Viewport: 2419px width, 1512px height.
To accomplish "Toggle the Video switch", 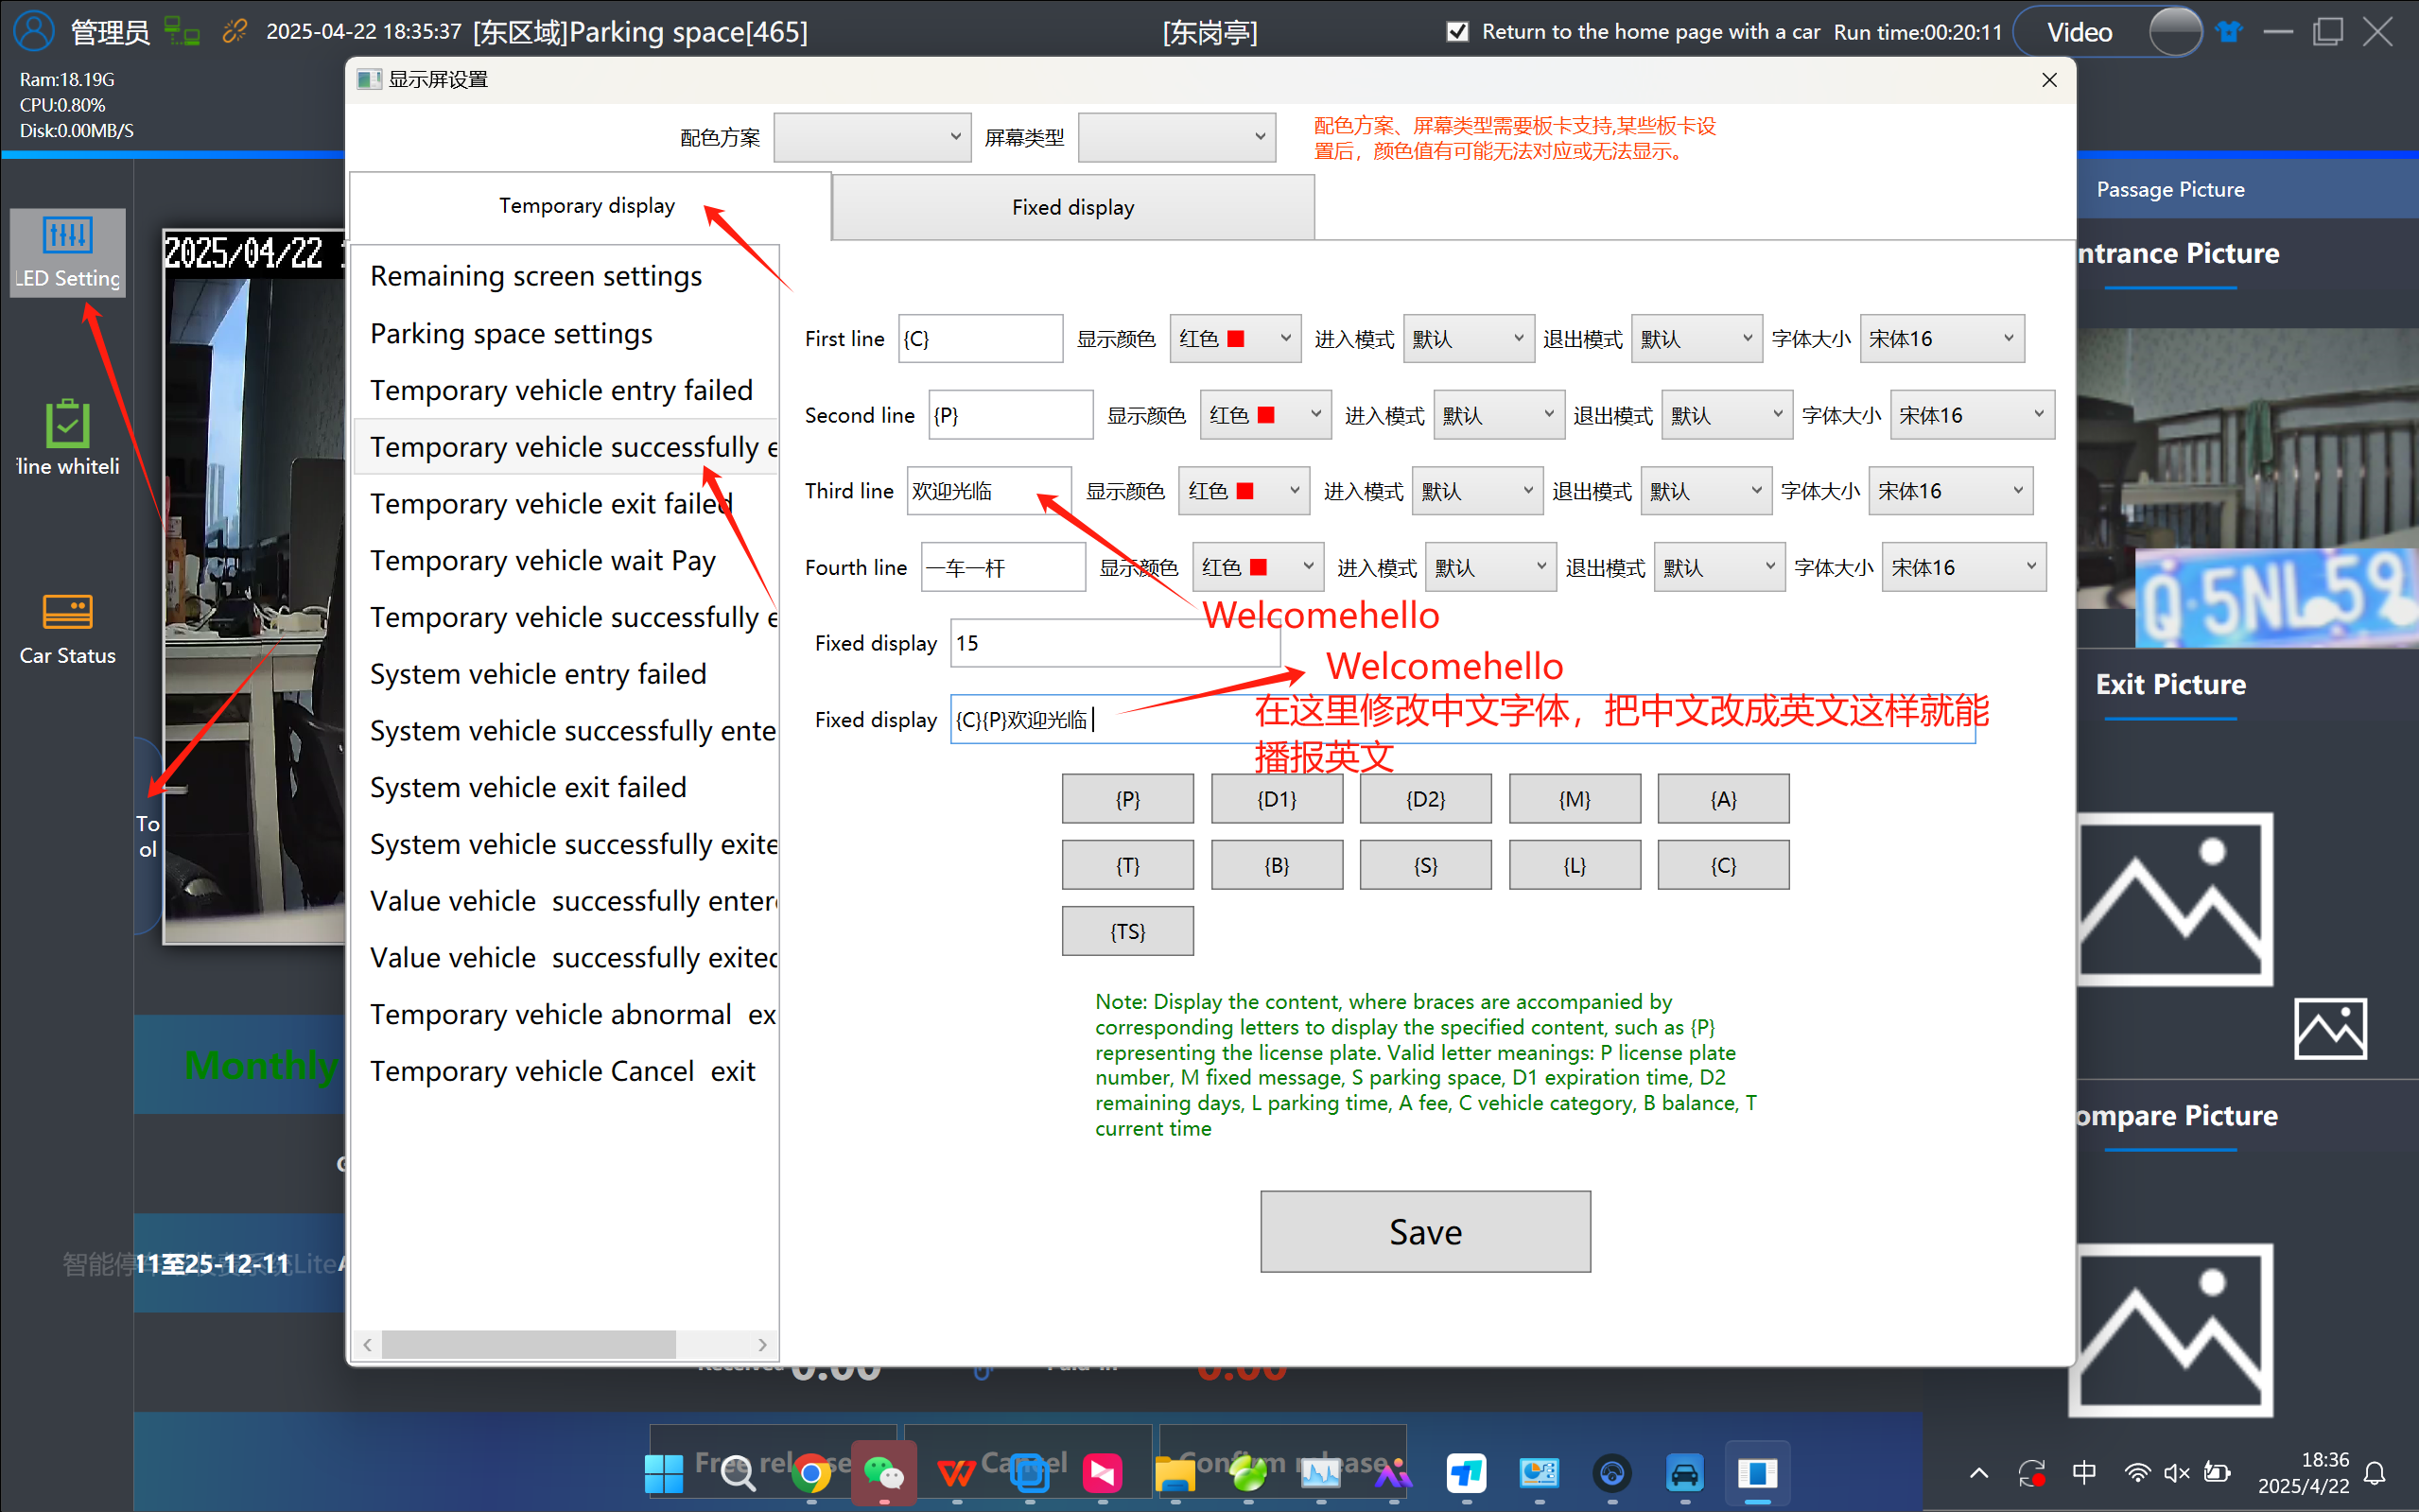I will click(2174, 31).
